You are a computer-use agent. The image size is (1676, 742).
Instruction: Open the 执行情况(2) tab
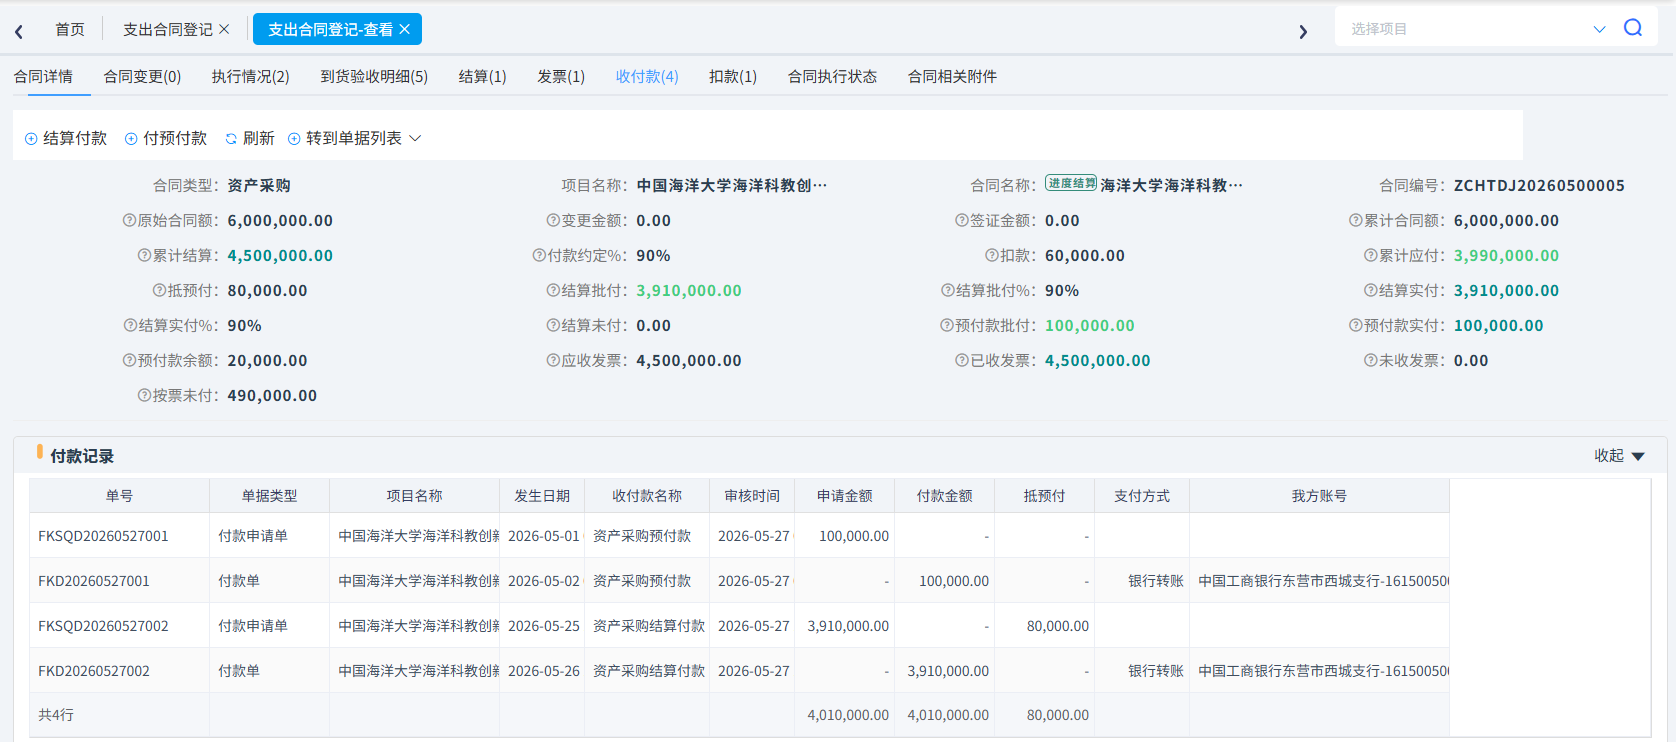(x=251, y=76)
